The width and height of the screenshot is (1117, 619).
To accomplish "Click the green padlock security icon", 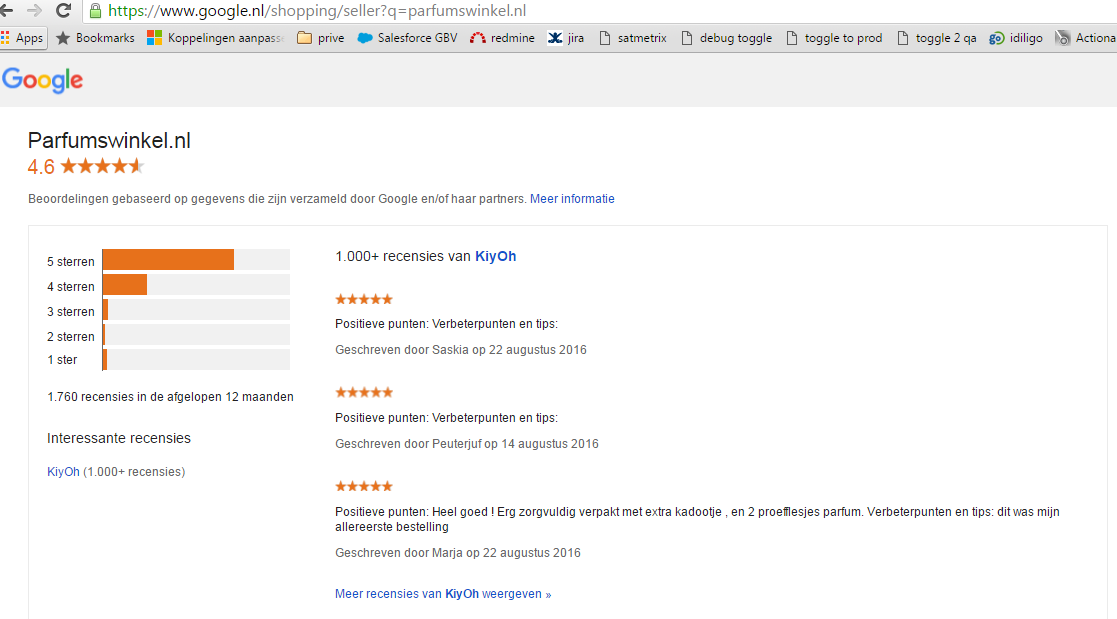I will tap(95, 11).
